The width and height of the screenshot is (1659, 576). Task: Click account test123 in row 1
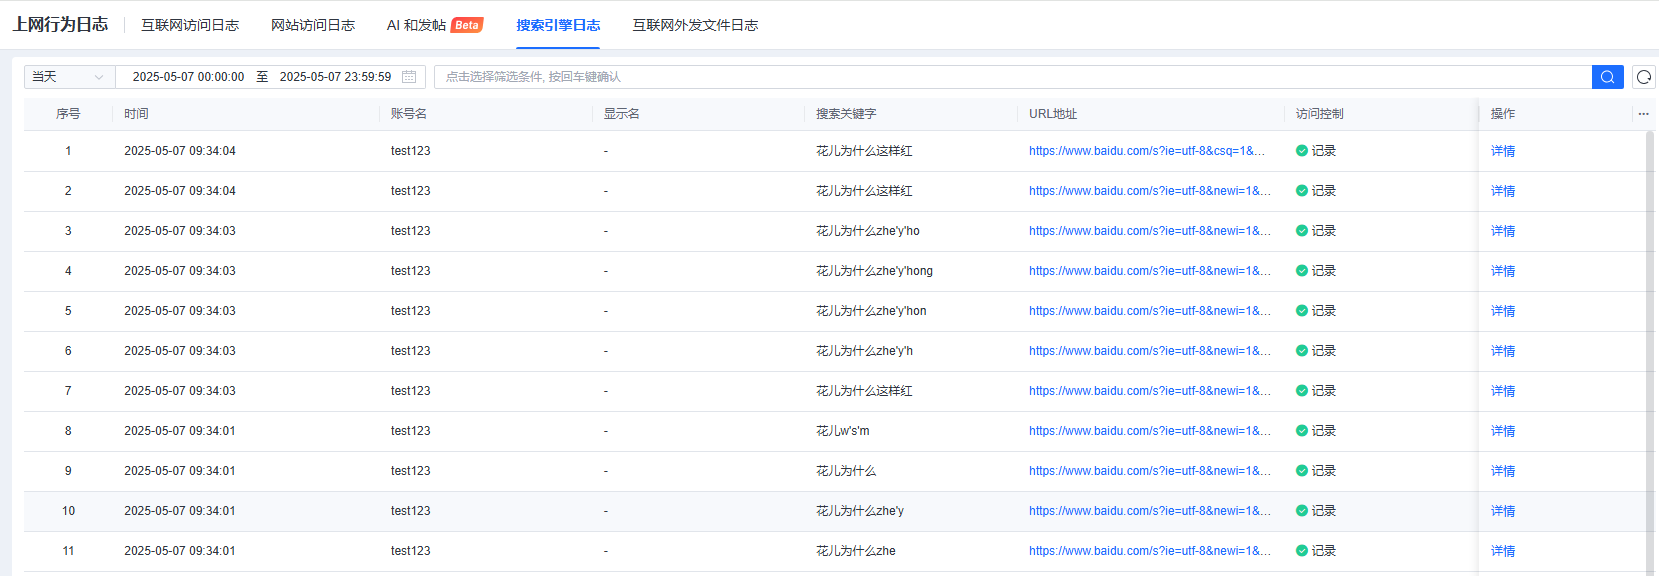point(411,151)
